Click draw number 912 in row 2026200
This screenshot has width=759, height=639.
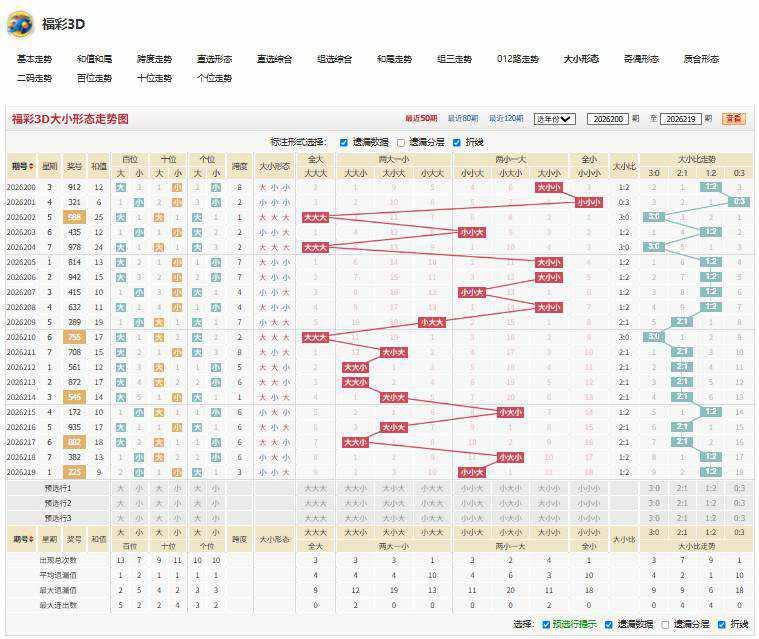[x=74, y=187]
